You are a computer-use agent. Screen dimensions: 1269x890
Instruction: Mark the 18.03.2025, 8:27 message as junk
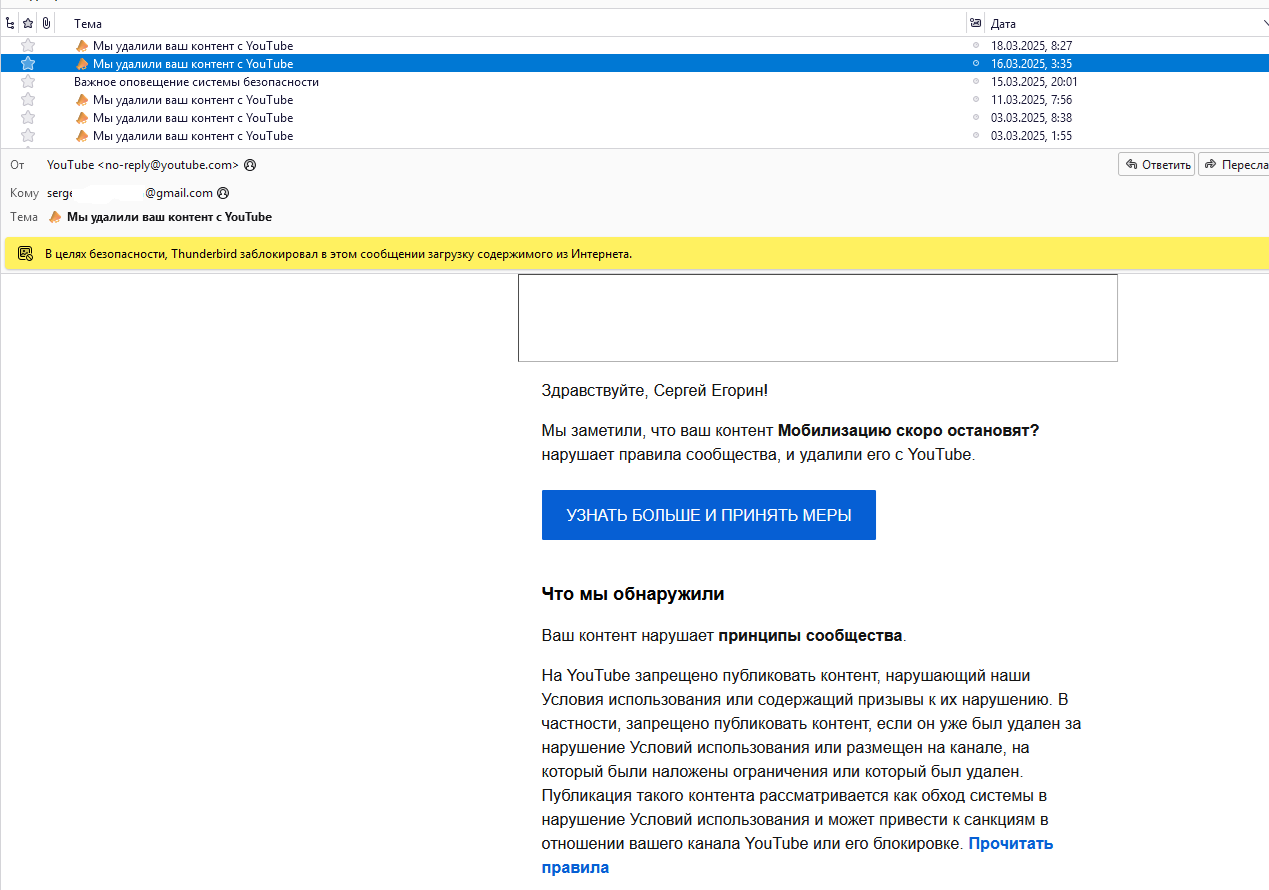[976, 45]
